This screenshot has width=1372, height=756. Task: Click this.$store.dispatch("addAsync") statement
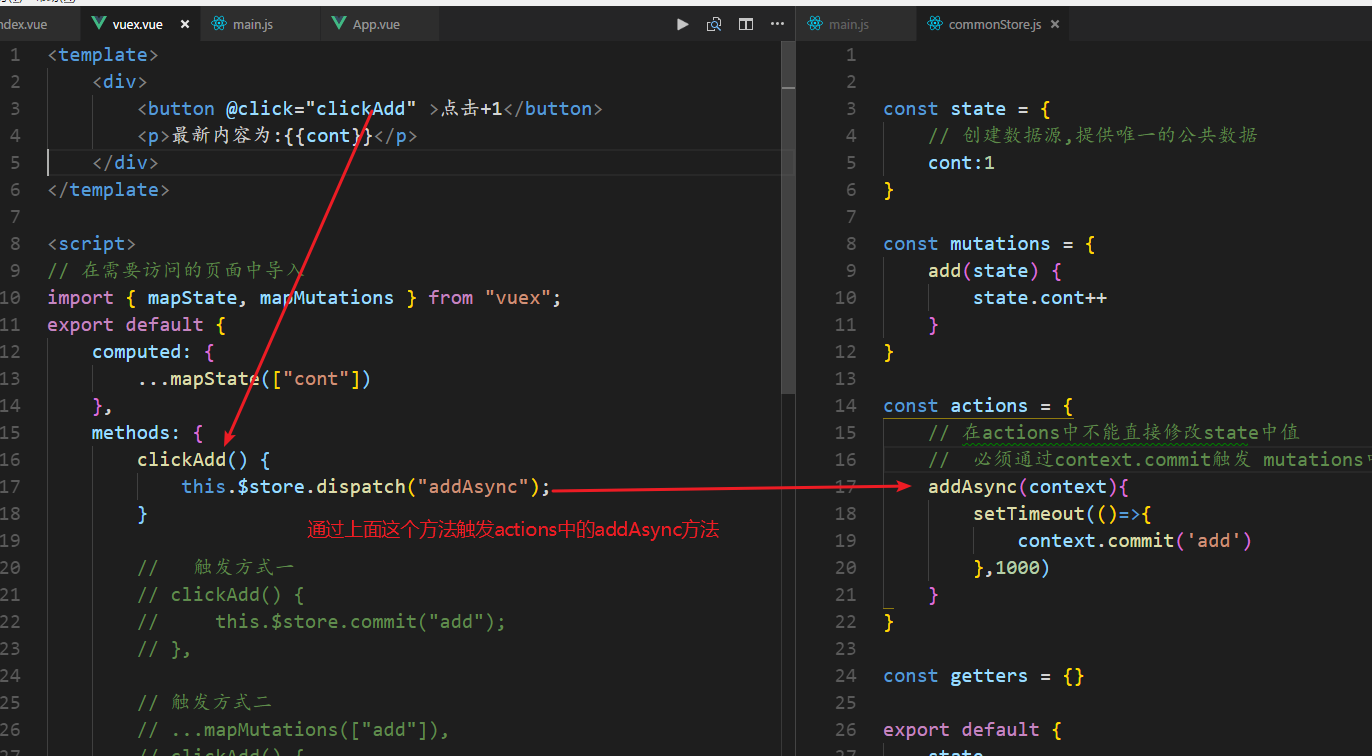point(366,486)
